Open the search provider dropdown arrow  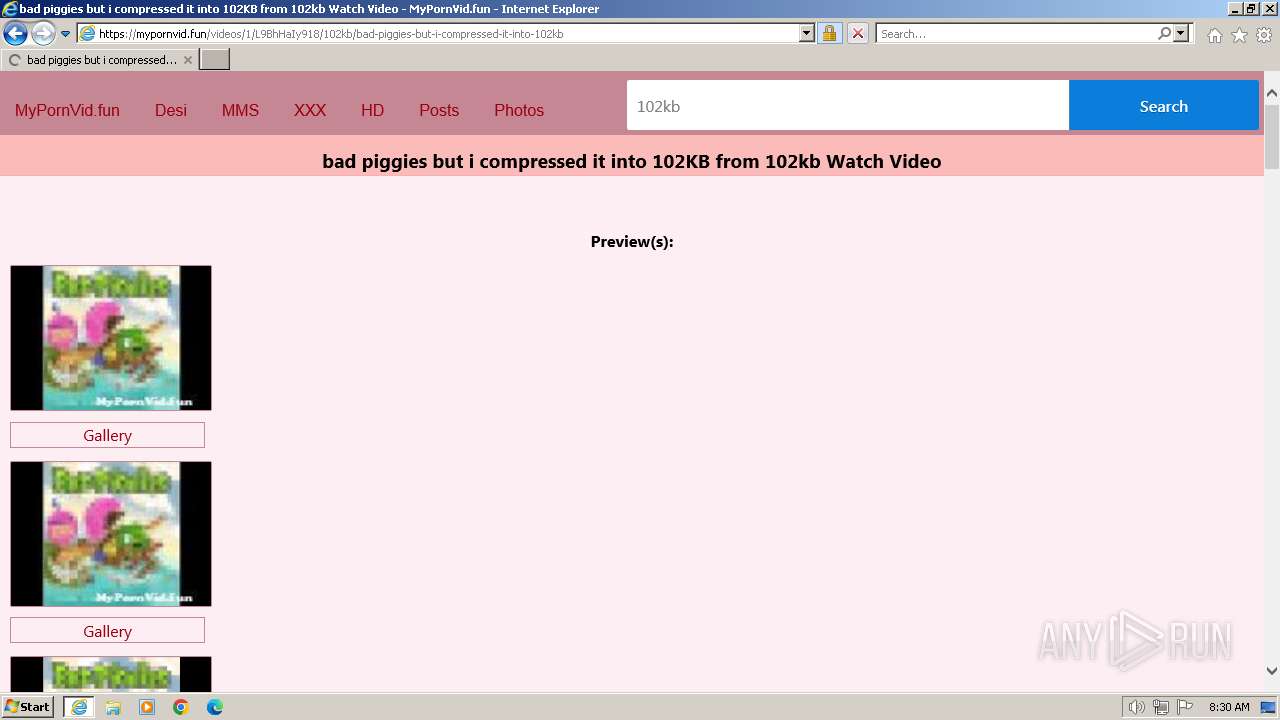pyautogui.click(x=1181, y=34)
